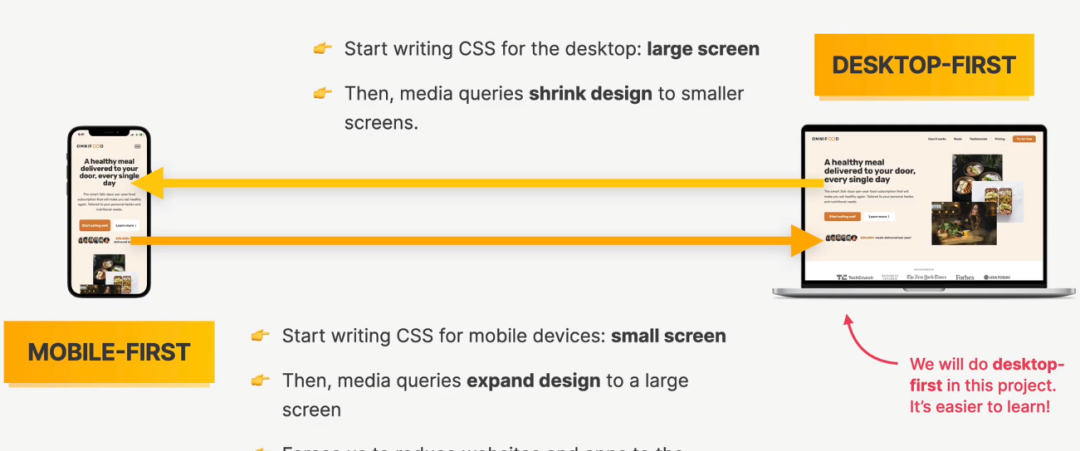Click the curved red arrow under the laptop
The width and height of the screenshot is (1080, 451).
(871, 340)
